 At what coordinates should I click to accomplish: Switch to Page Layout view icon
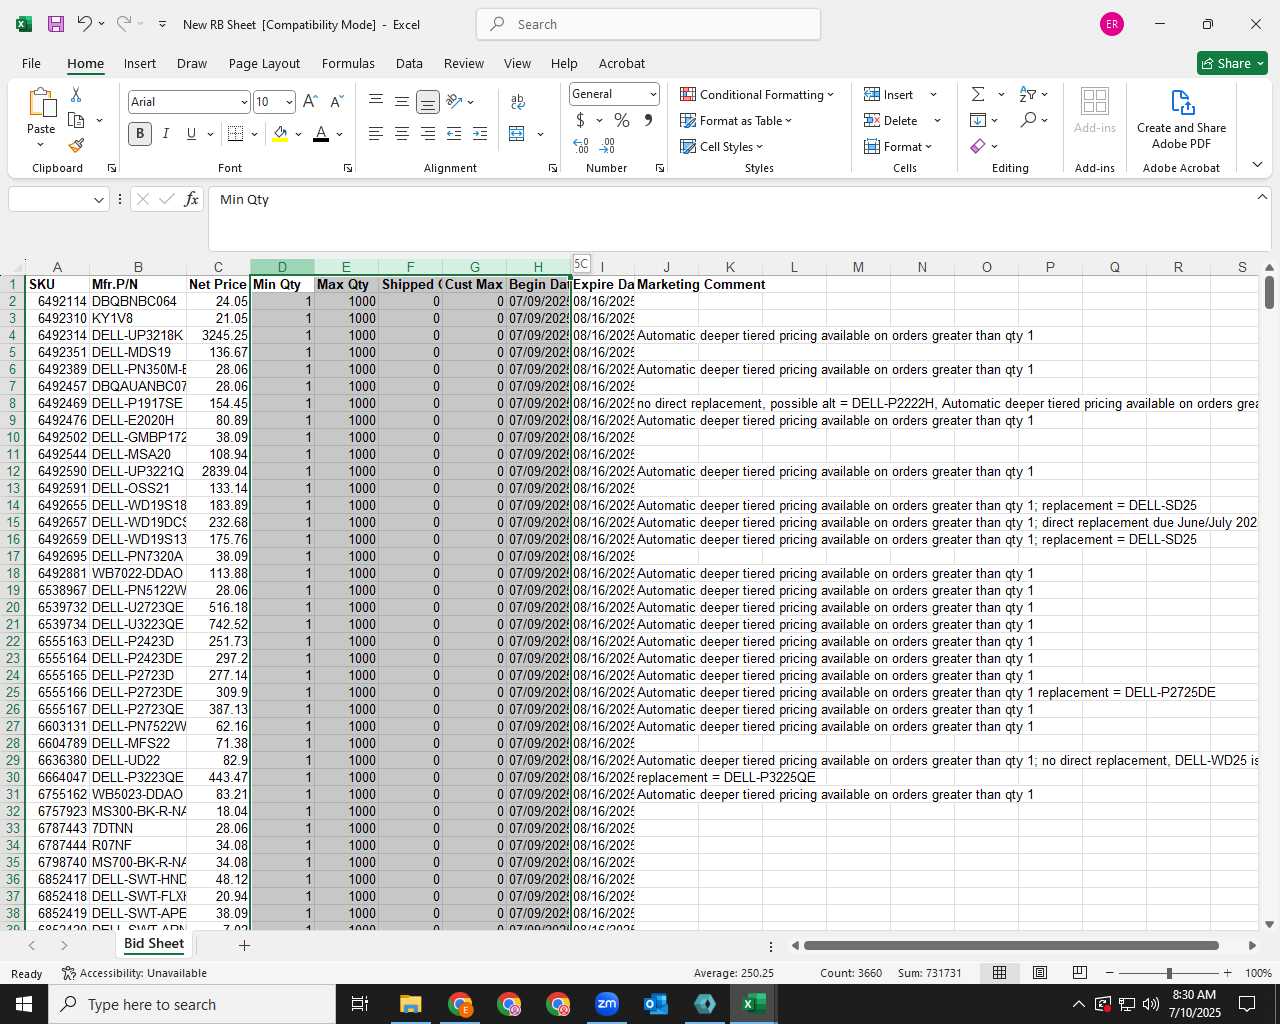(x=1040, y=972)
